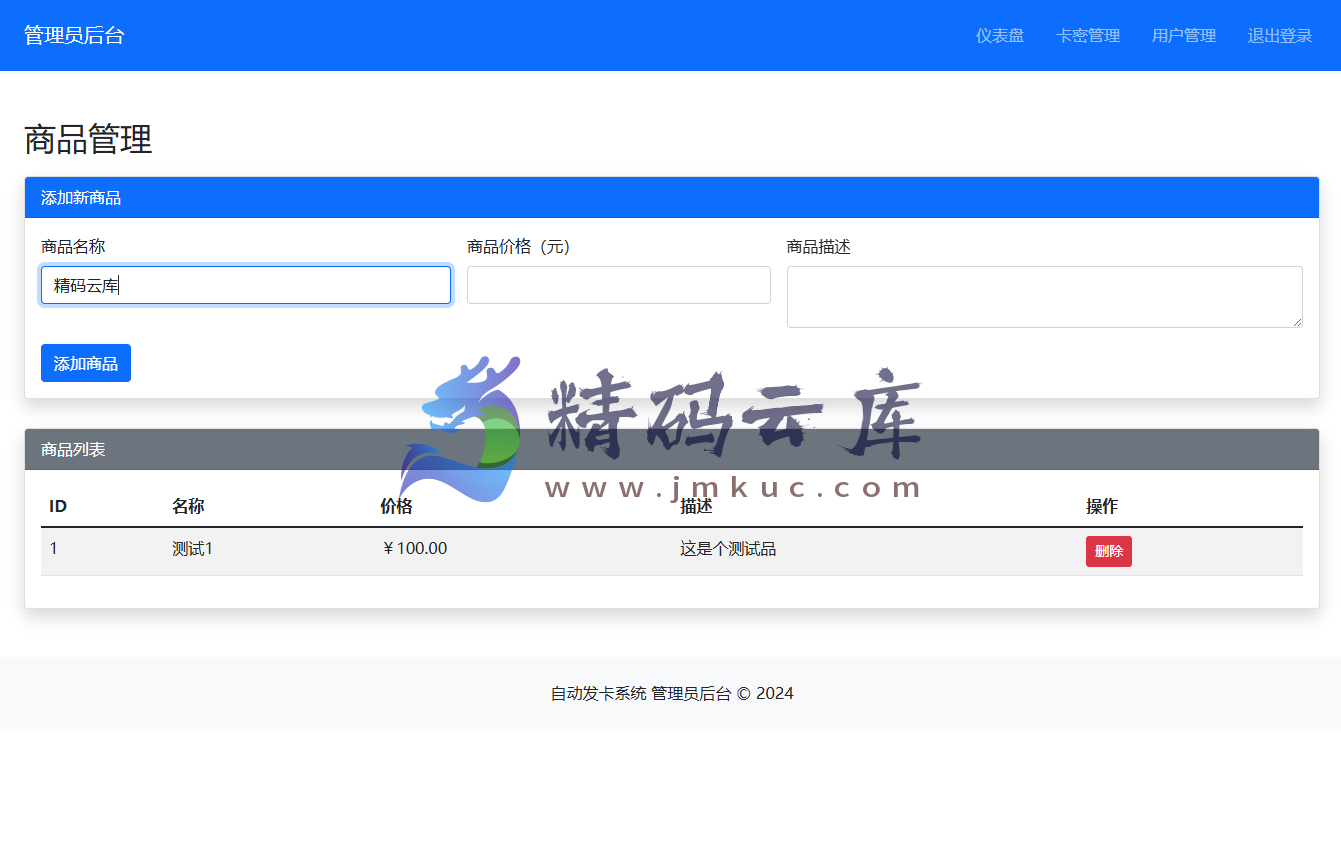This screenshot has height=859, width=1341.
Task: Select the 商品列表 card header
Action: [x=672, y=450]
